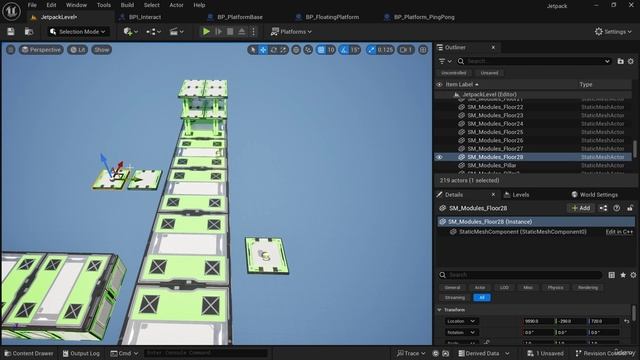Open the Edit menu
The image size is (640, 360).
(x=51, y=5)
